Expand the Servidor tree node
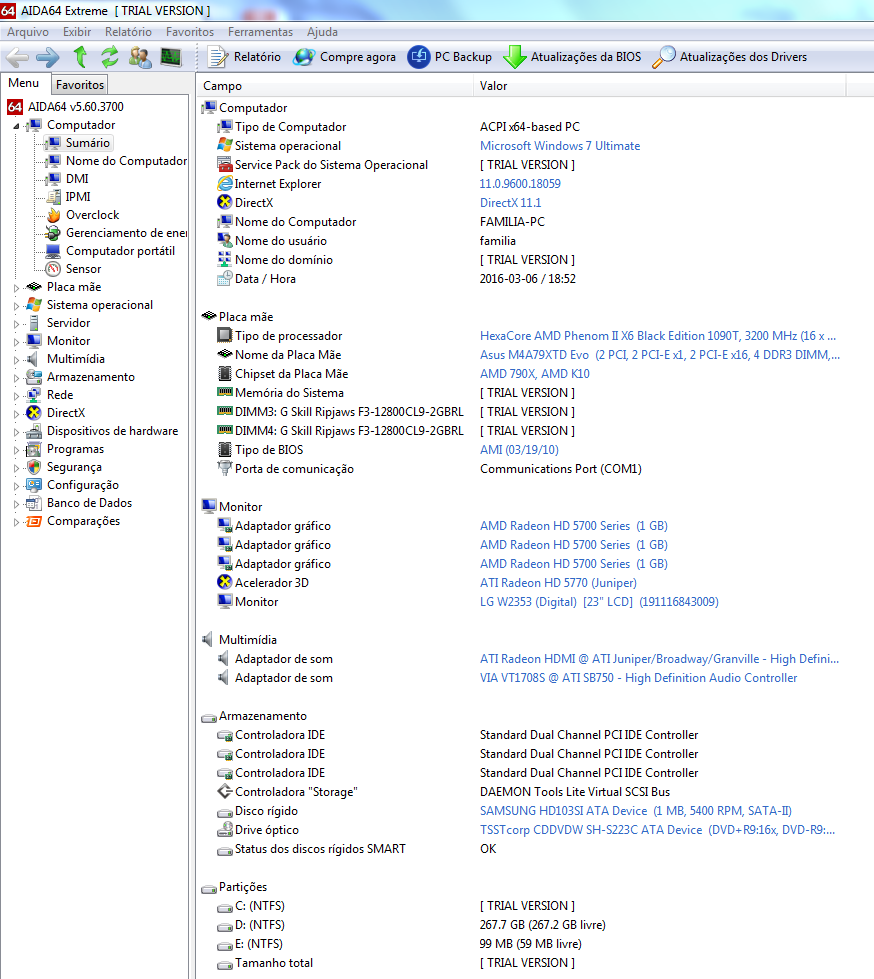The height and width of the screenshot is (979, 874). pyautogui.click(x=17, y=324)
